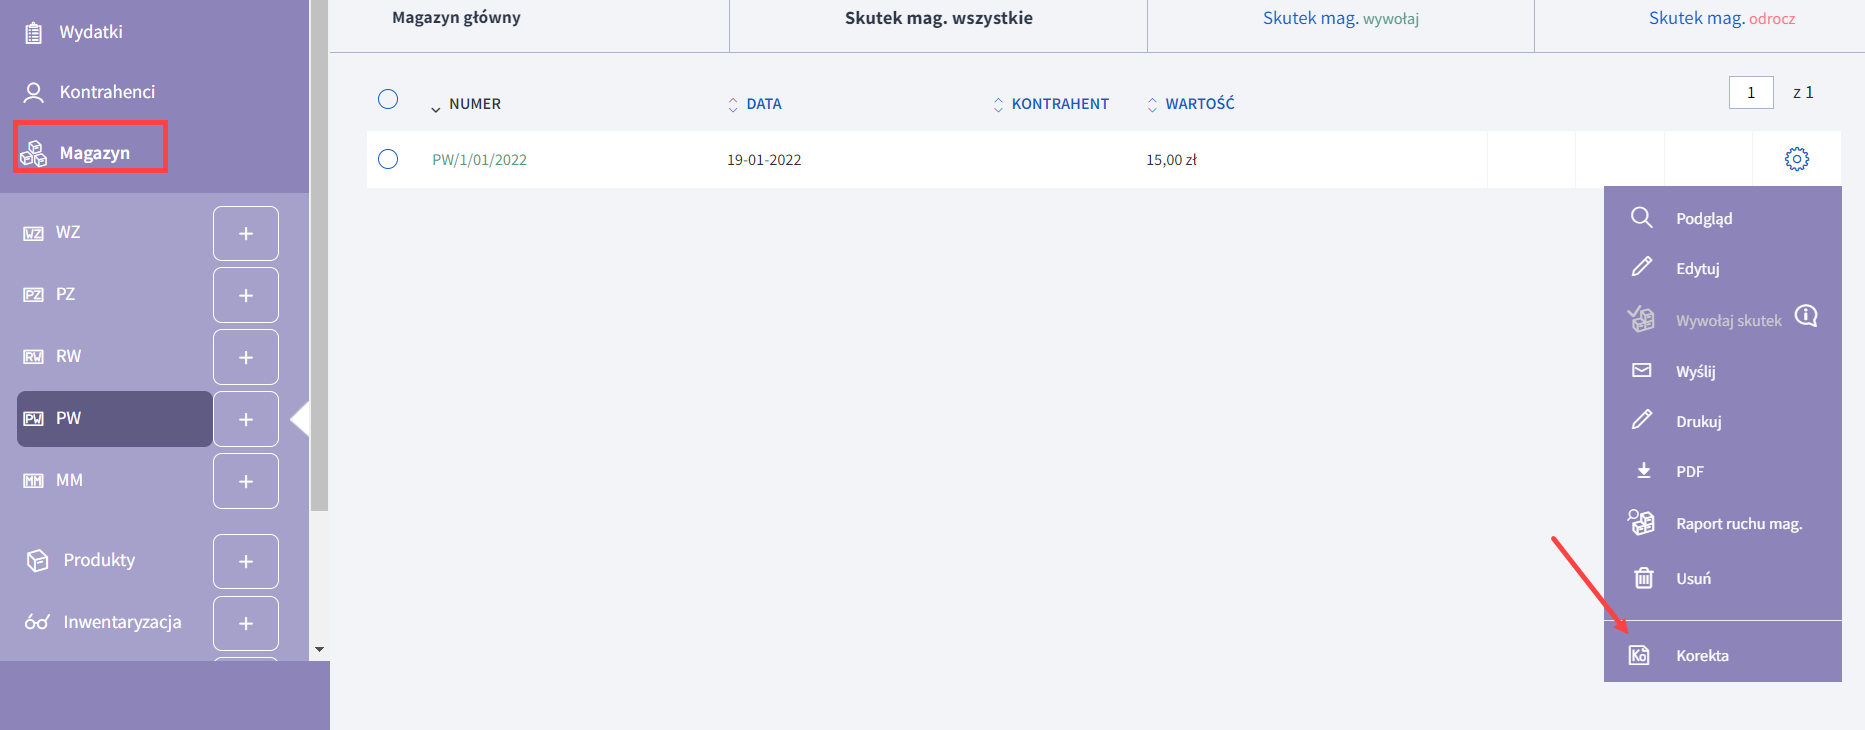The height and width of the screenshot is (730, 1865).
Task: Select the PW/1/01/2022 row radio button
Action: pyautogui.click(x=388, y=159)
